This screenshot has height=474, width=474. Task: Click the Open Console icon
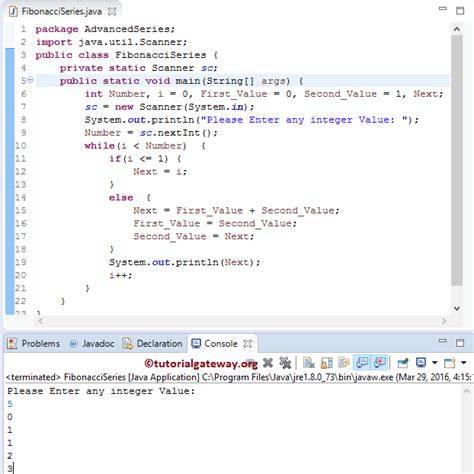click(x=449, y=363)
